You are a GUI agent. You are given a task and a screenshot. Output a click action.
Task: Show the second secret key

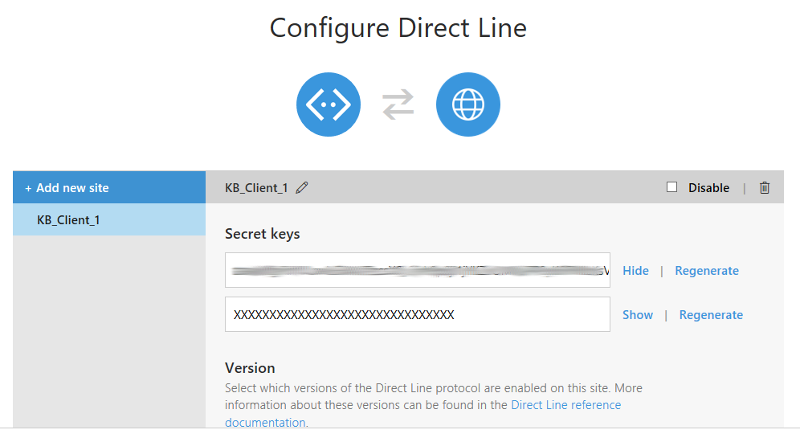pyautogui.click(x=637, y=315)
